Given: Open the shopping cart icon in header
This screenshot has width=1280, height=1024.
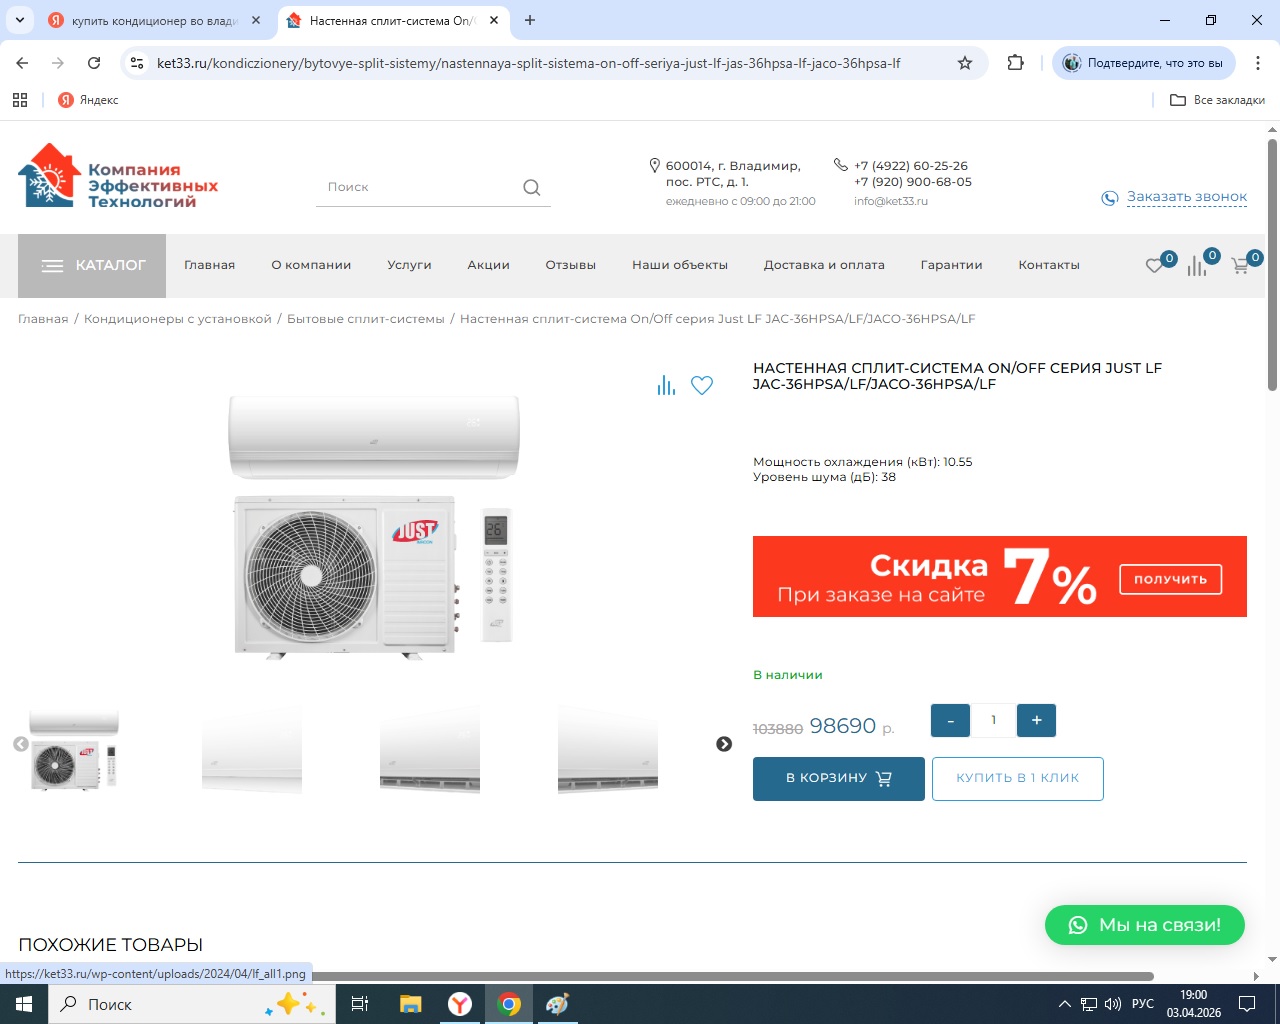Looking at the screenshot, I should (1241, 265).
